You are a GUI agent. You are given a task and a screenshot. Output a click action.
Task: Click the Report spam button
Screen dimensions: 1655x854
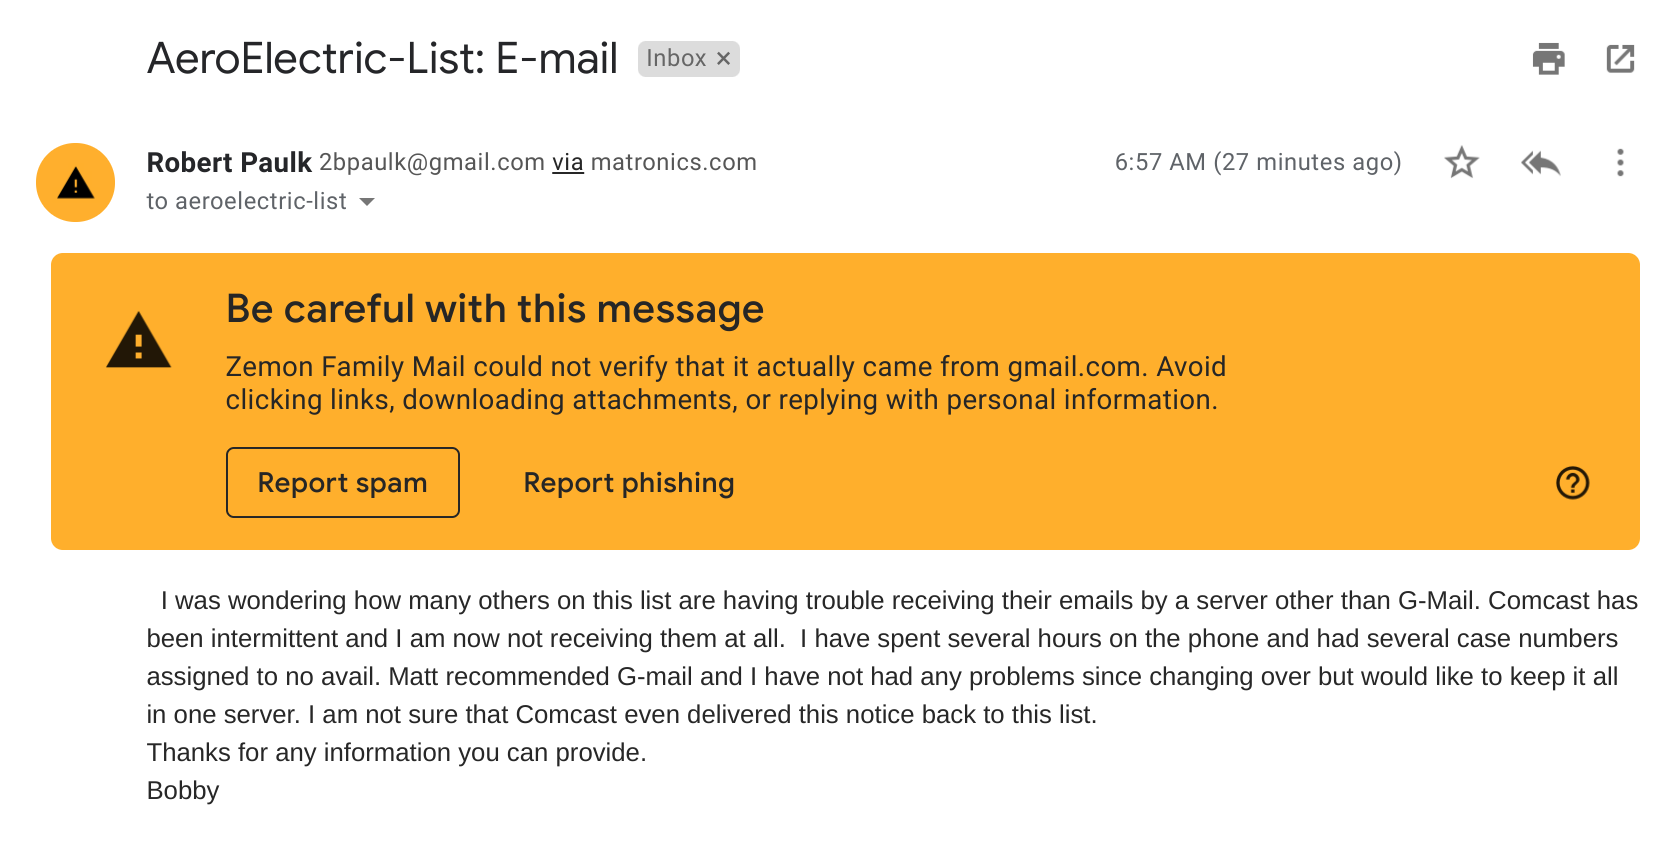click(342, 483)
